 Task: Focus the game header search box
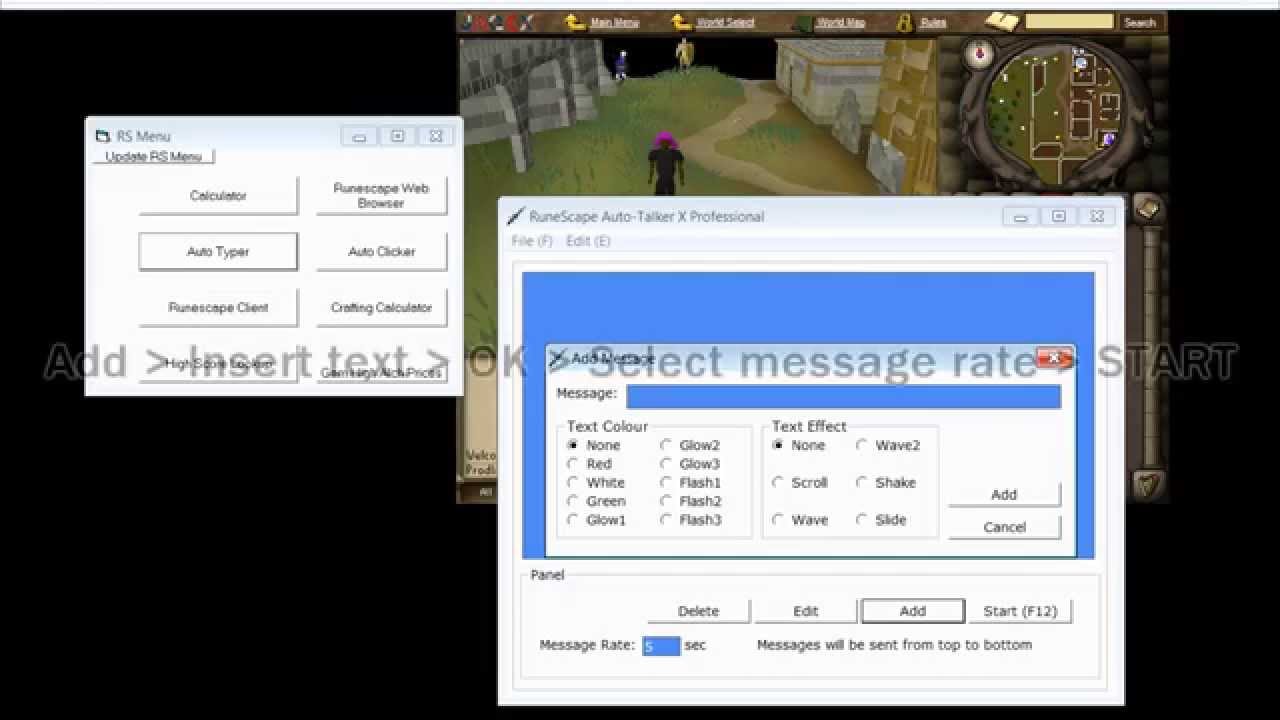click(1069, 21)
